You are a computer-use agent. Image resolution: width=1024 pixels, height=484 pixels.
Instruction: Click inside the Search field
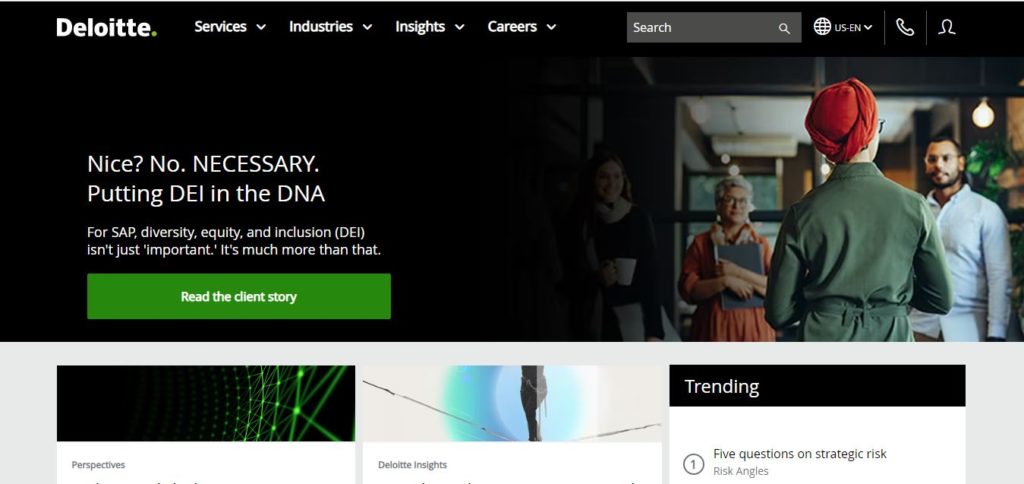coord(714,27)
